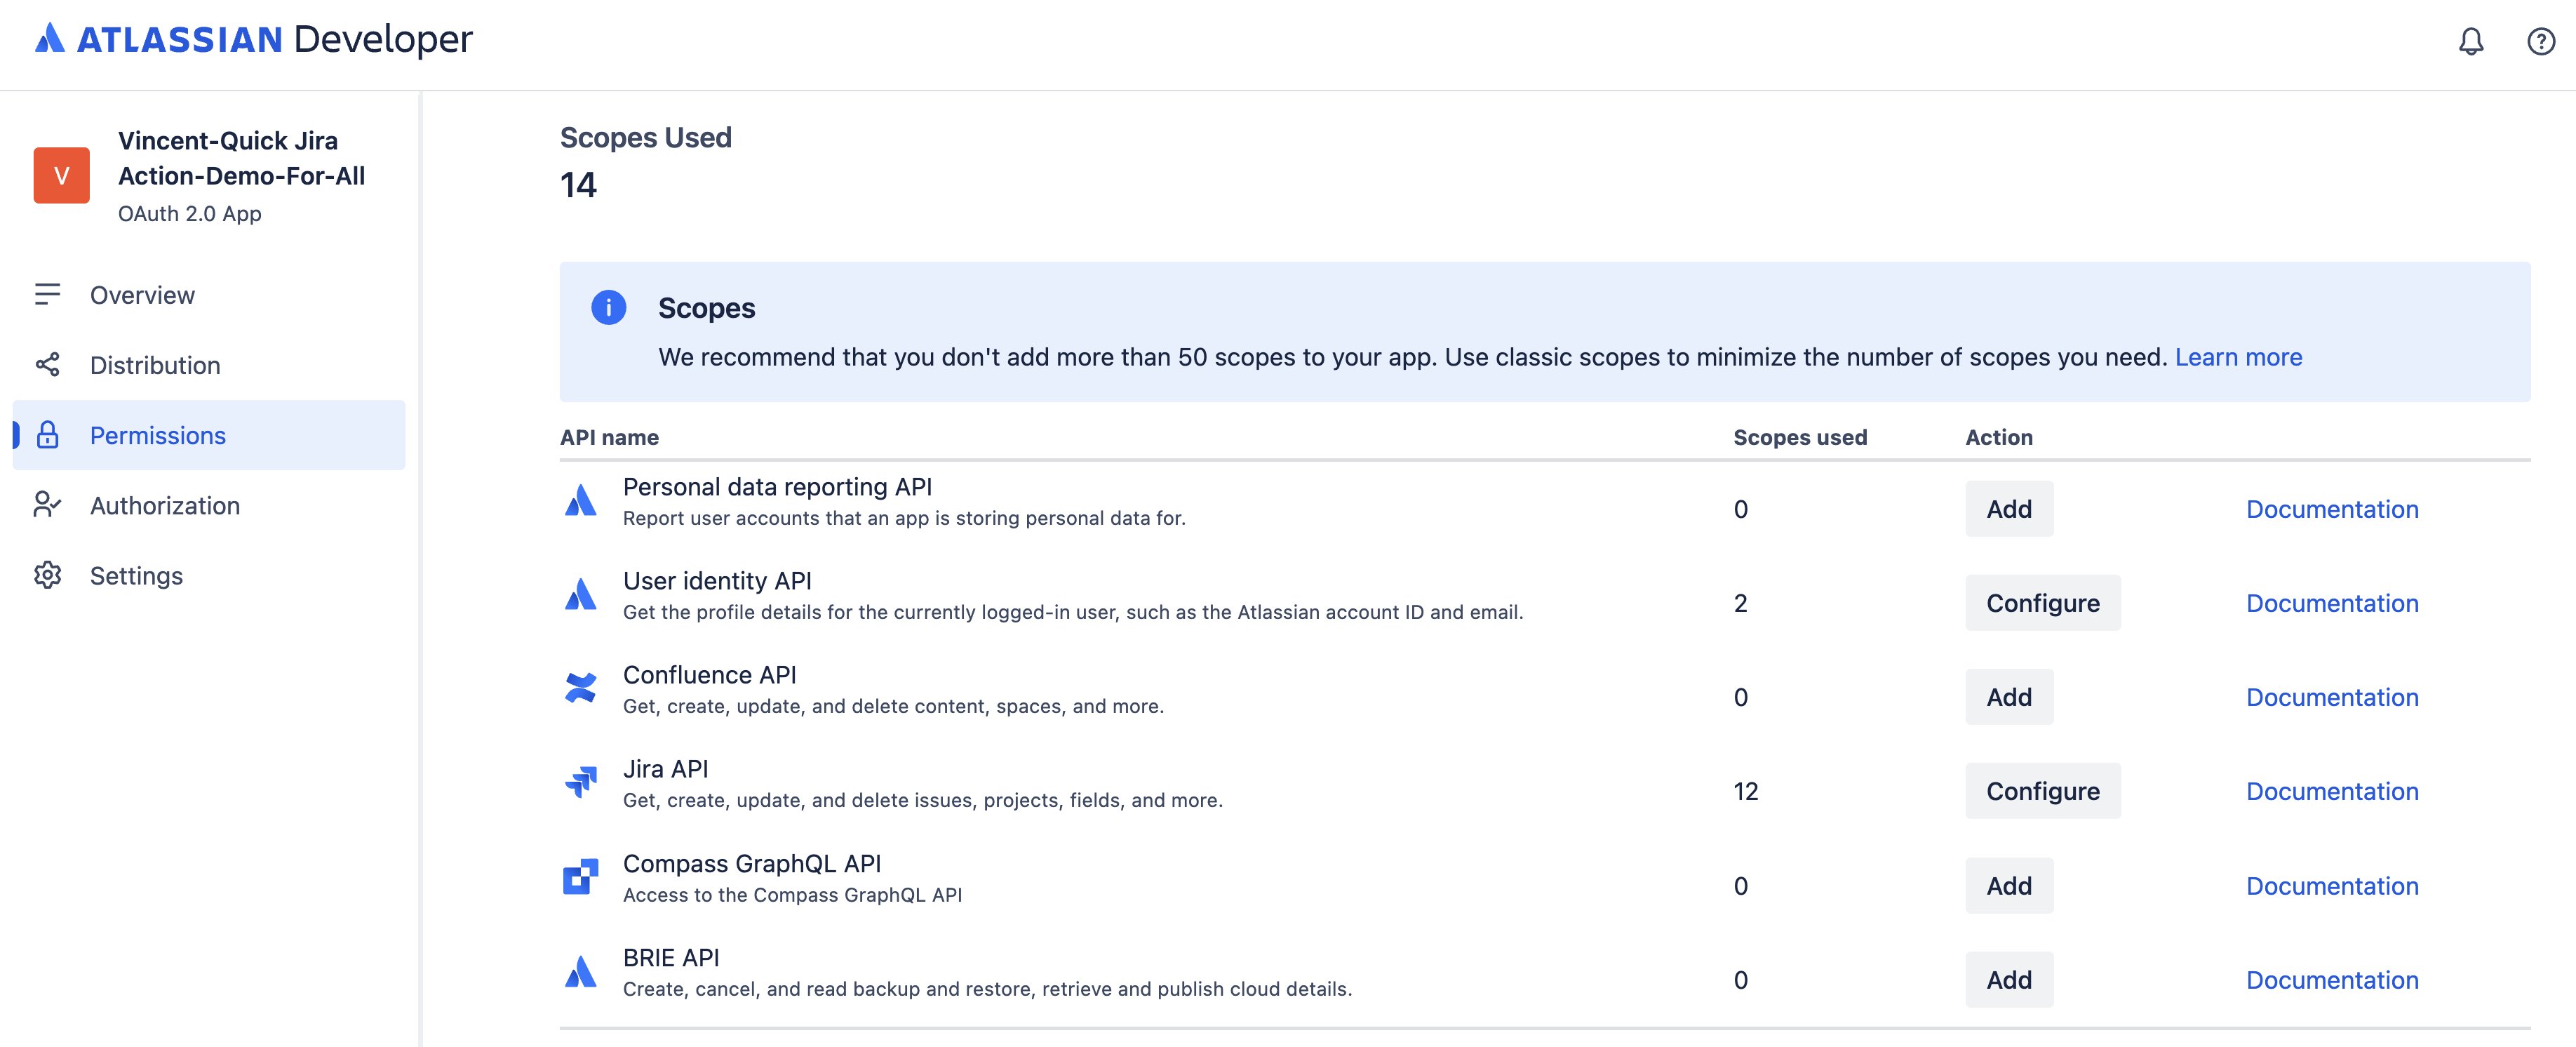Image resolution: width=2576 pixels, height=1047 pixels.
Task: Click the Vincent-Quick app avatar
Action: pyautogui.click(x=62, y=177)
